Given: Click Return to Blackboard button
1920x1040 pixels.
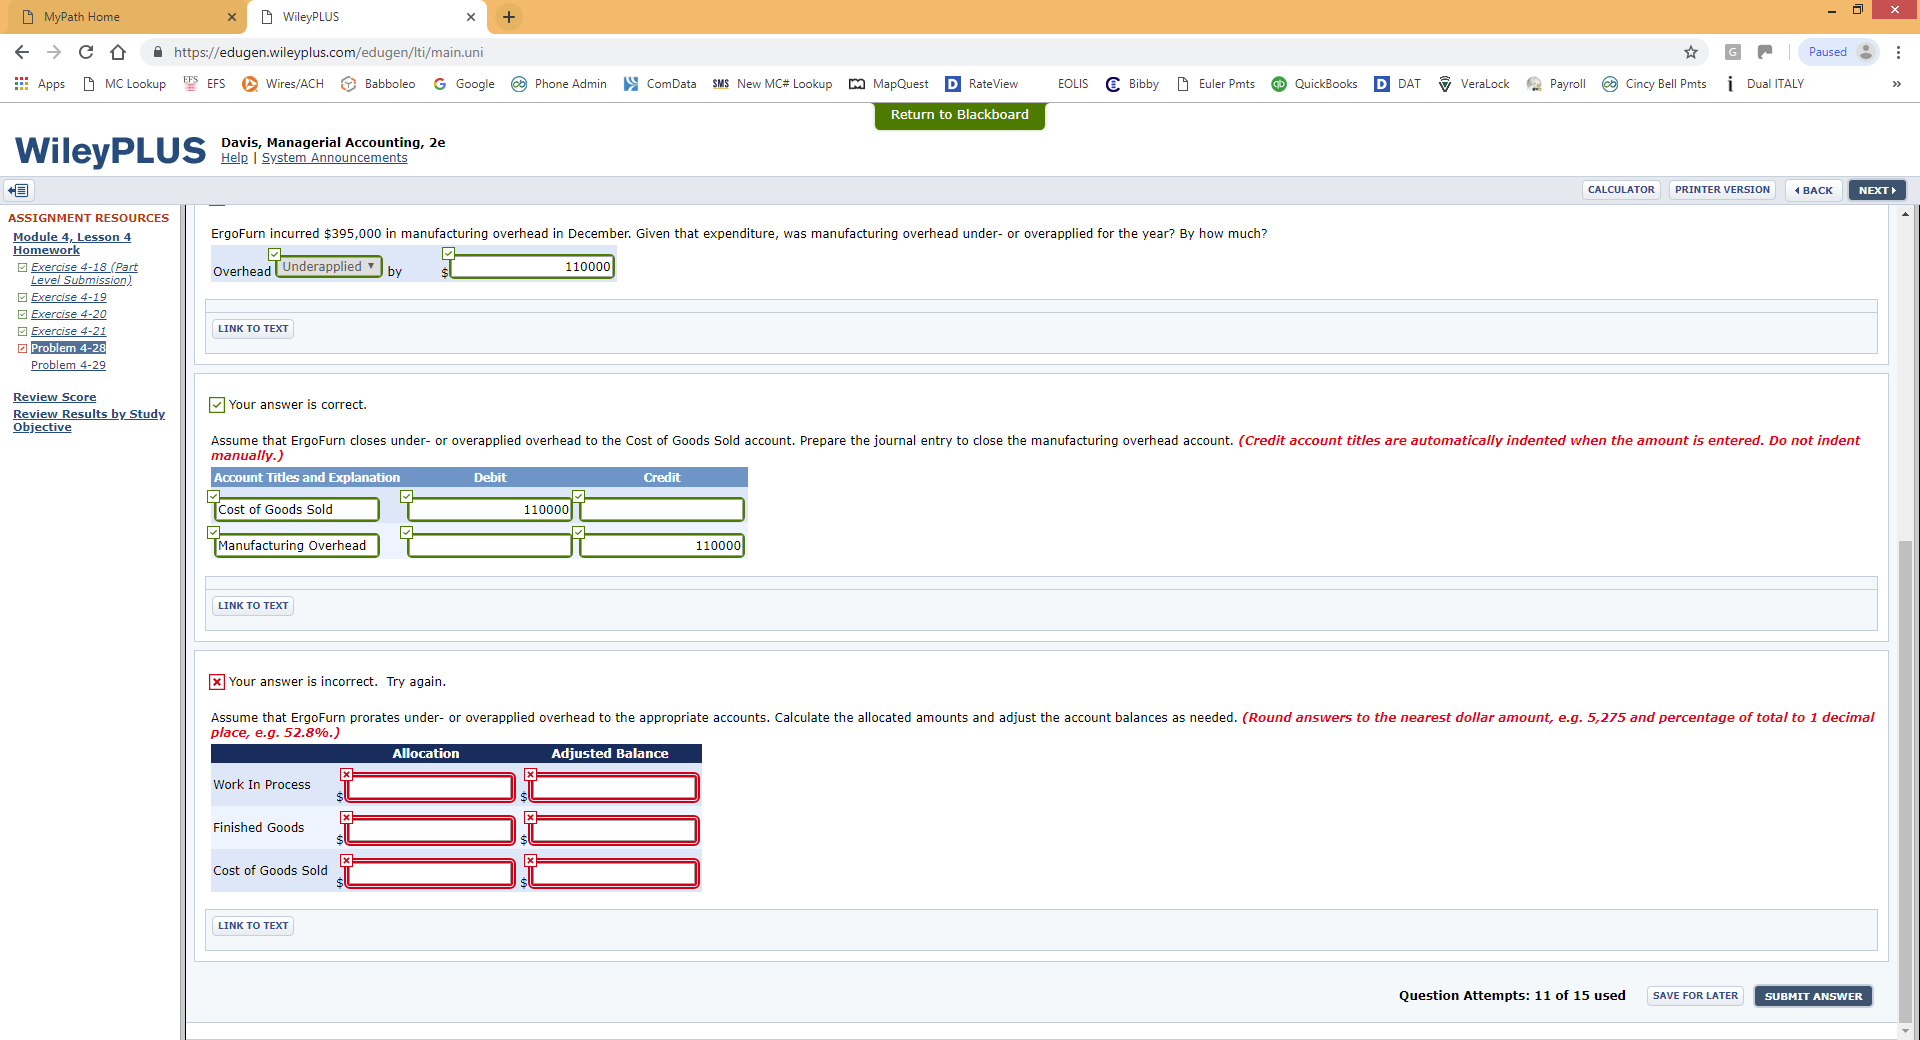Looking at the screenshot, I should point(959,115).
